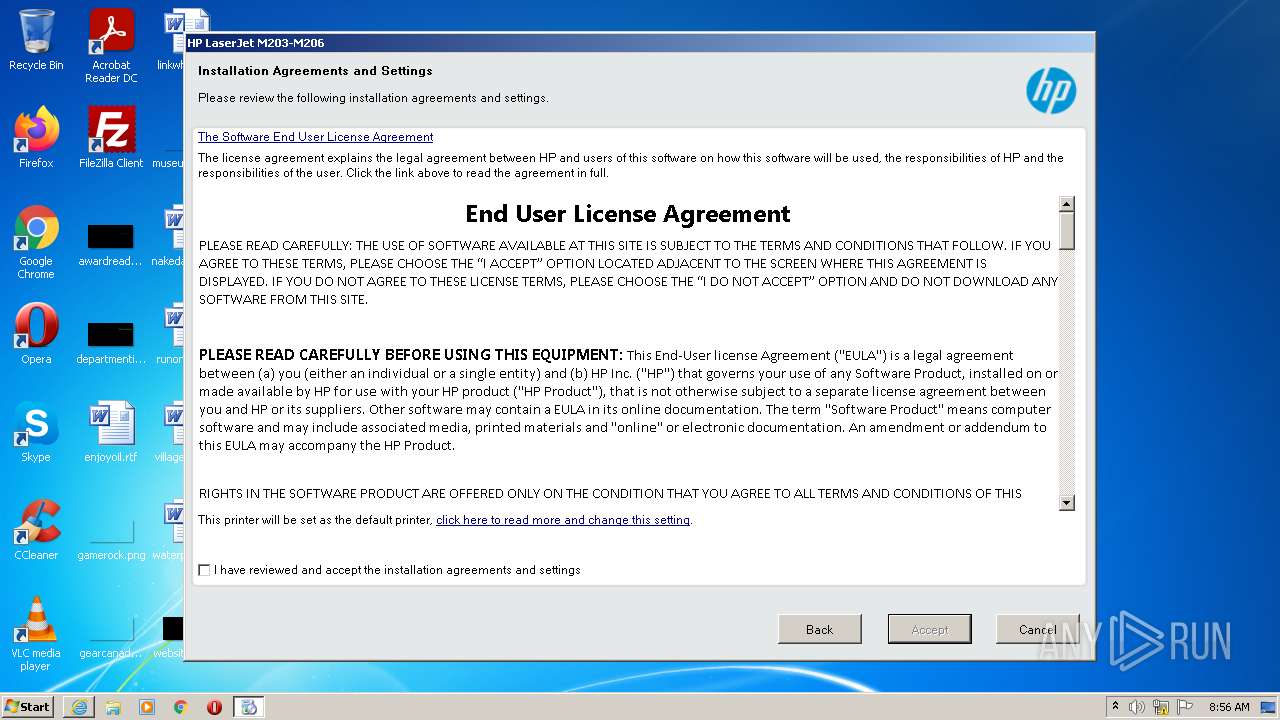Click the Installation Agreements and Settings heading
Screen dimensions: 1280x720
click(x=315, y=71)
